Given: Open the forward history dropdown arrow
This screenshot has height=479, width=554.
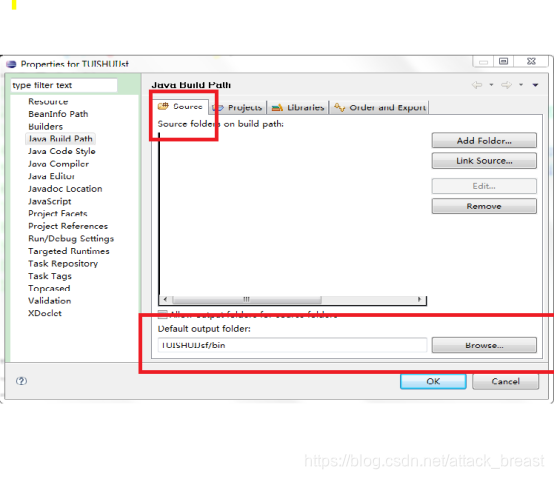Looking at the screenshot, I should point(521,85).
